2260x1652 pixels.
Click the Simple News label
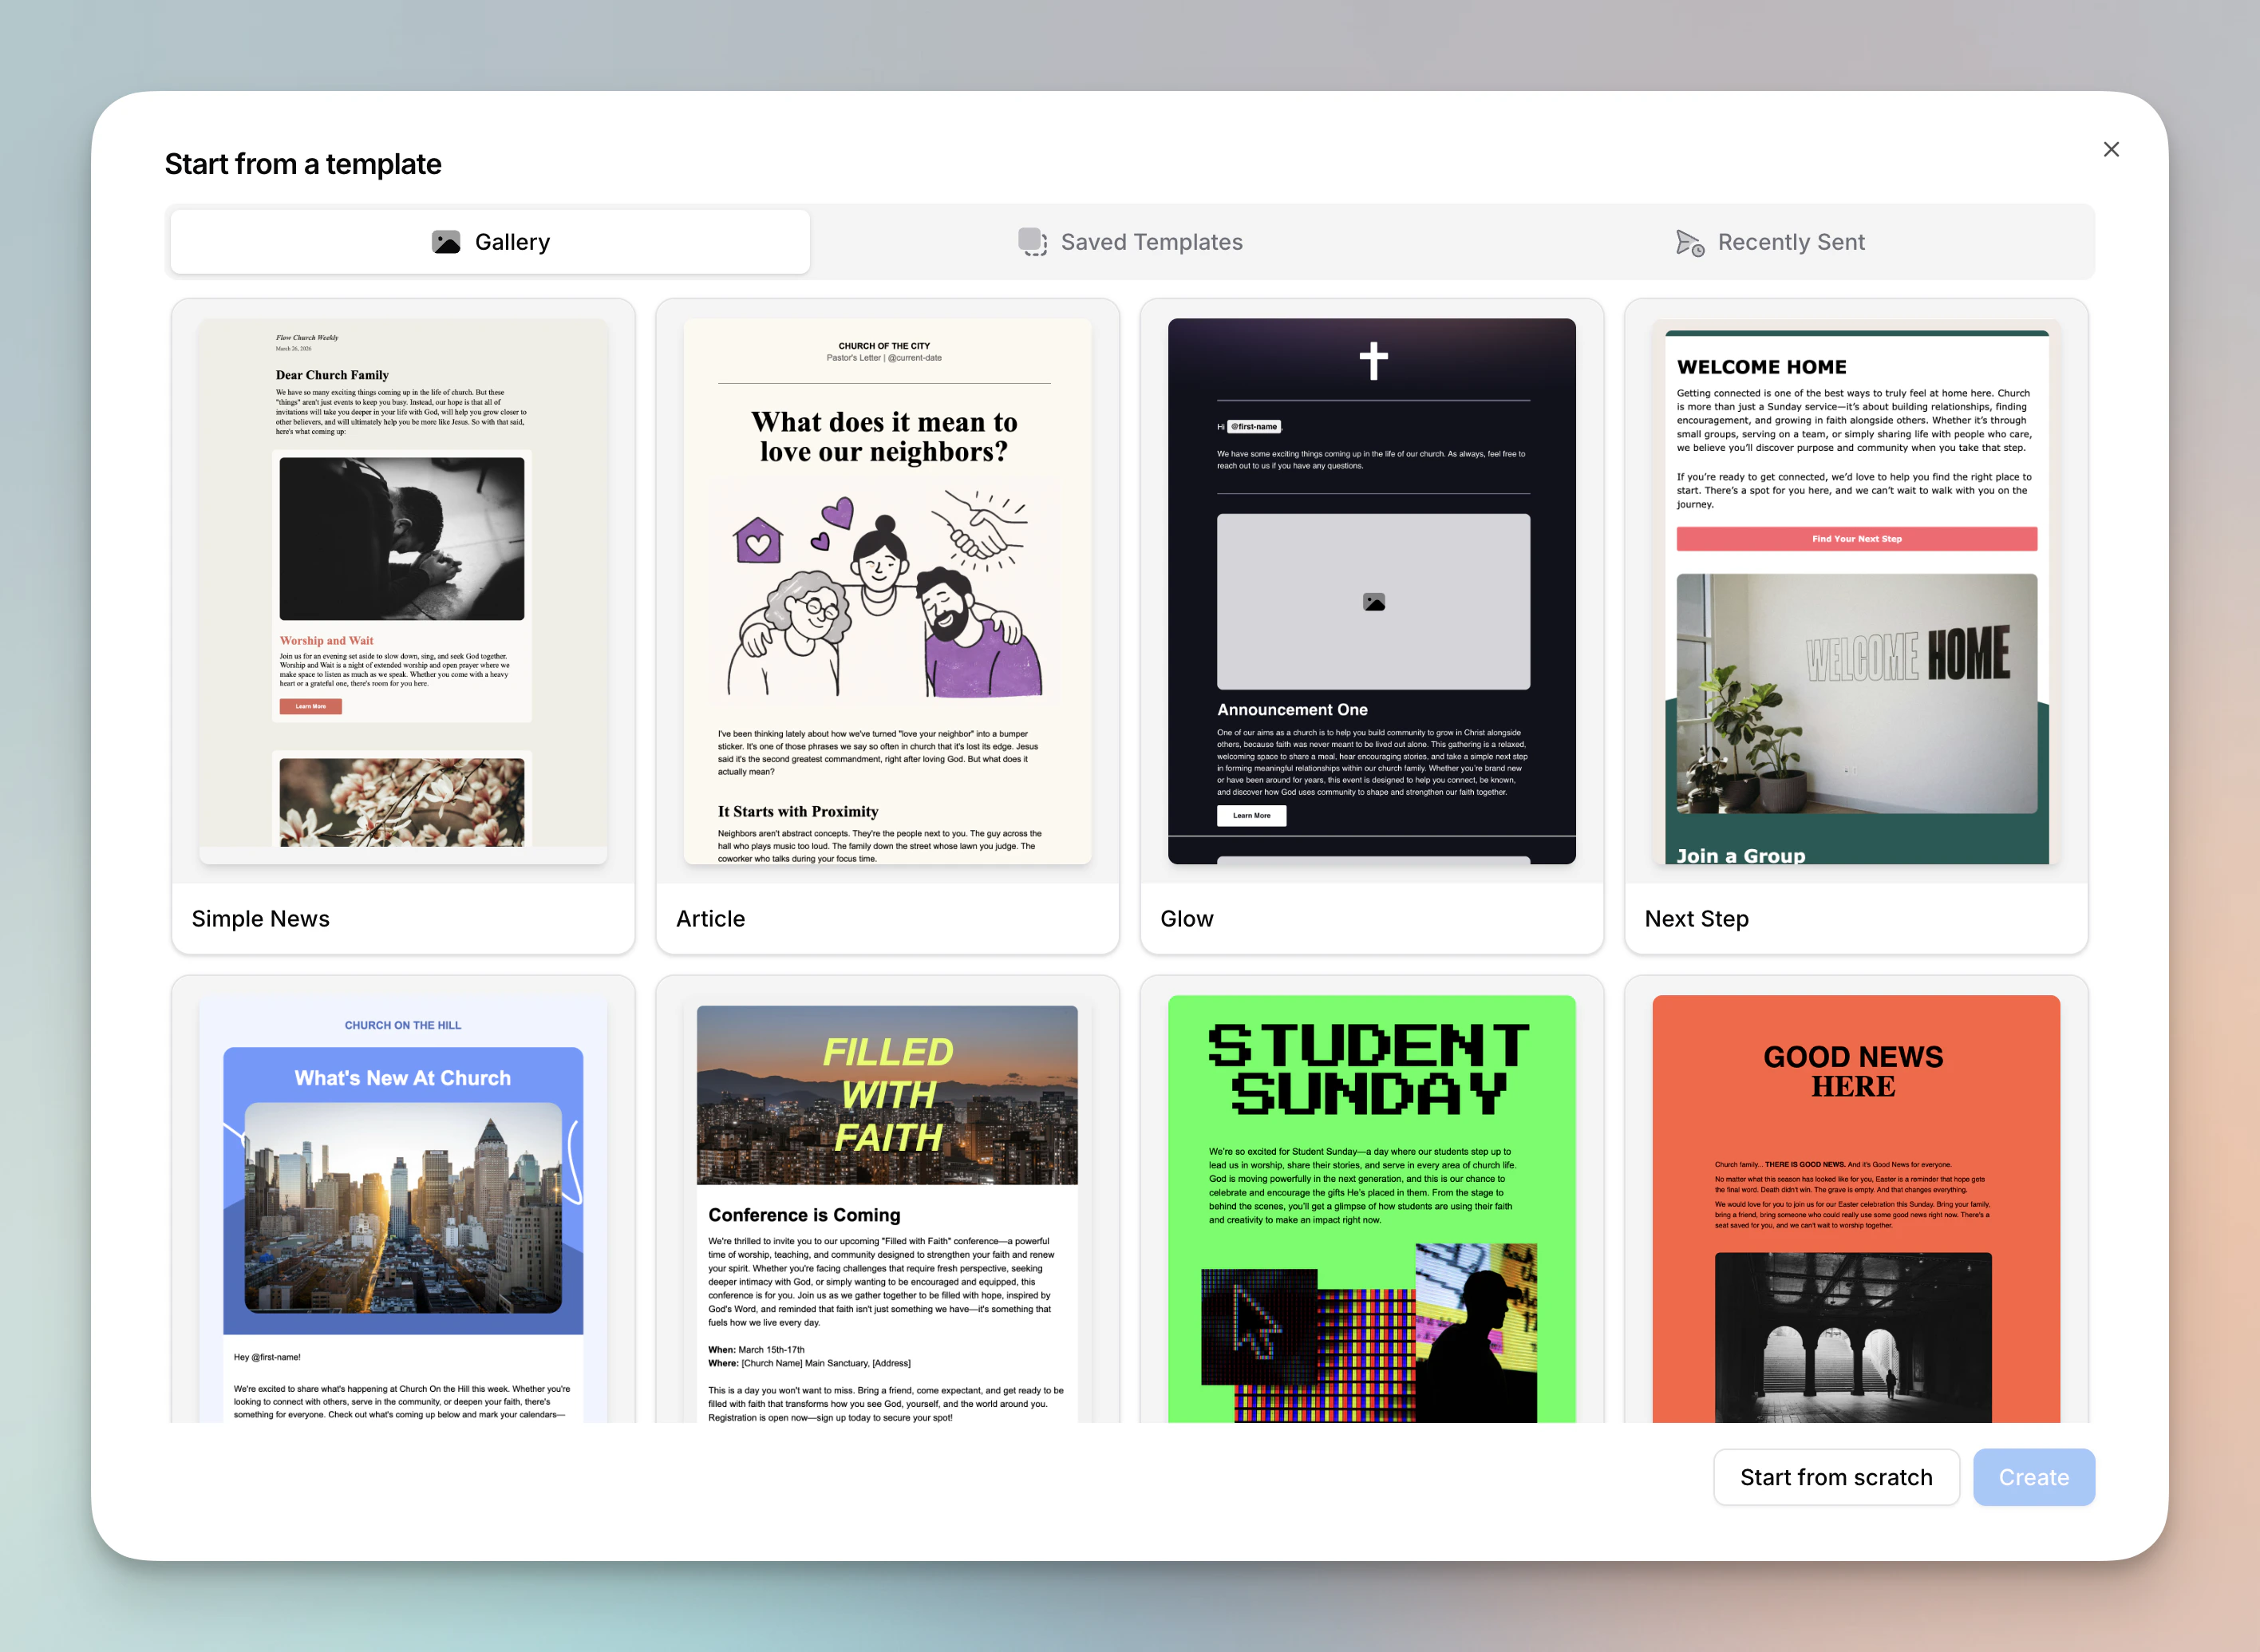pyautogui.click(x=260, y=918)
